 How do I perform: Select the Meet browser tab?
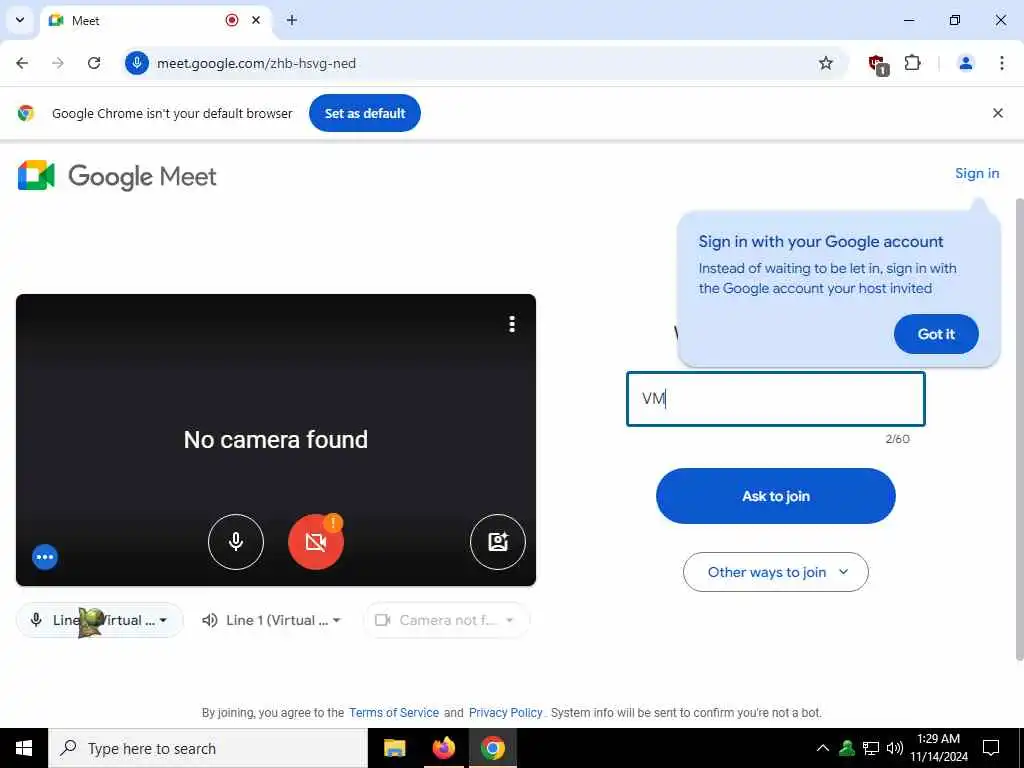tap(157, 20)
